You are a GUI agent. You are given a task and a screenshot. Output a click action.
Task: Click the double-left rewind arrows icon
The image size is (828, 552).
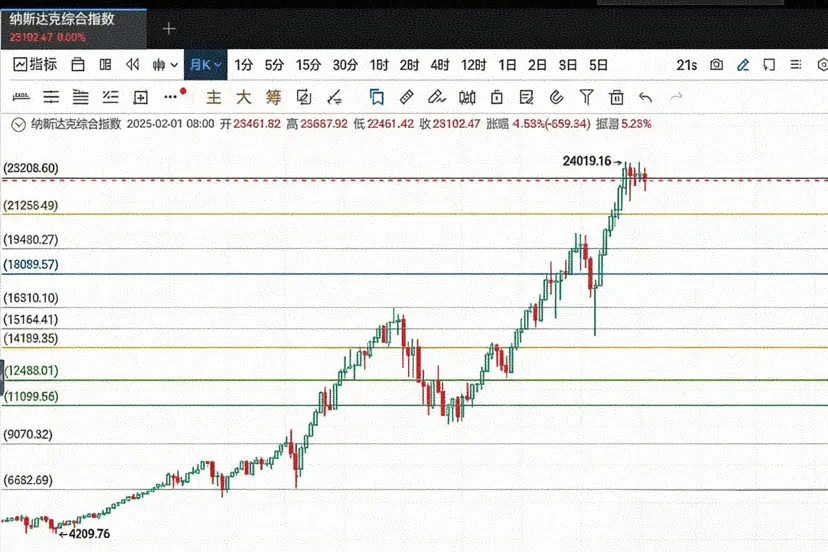pyautogui.click(x=133, y=64)
